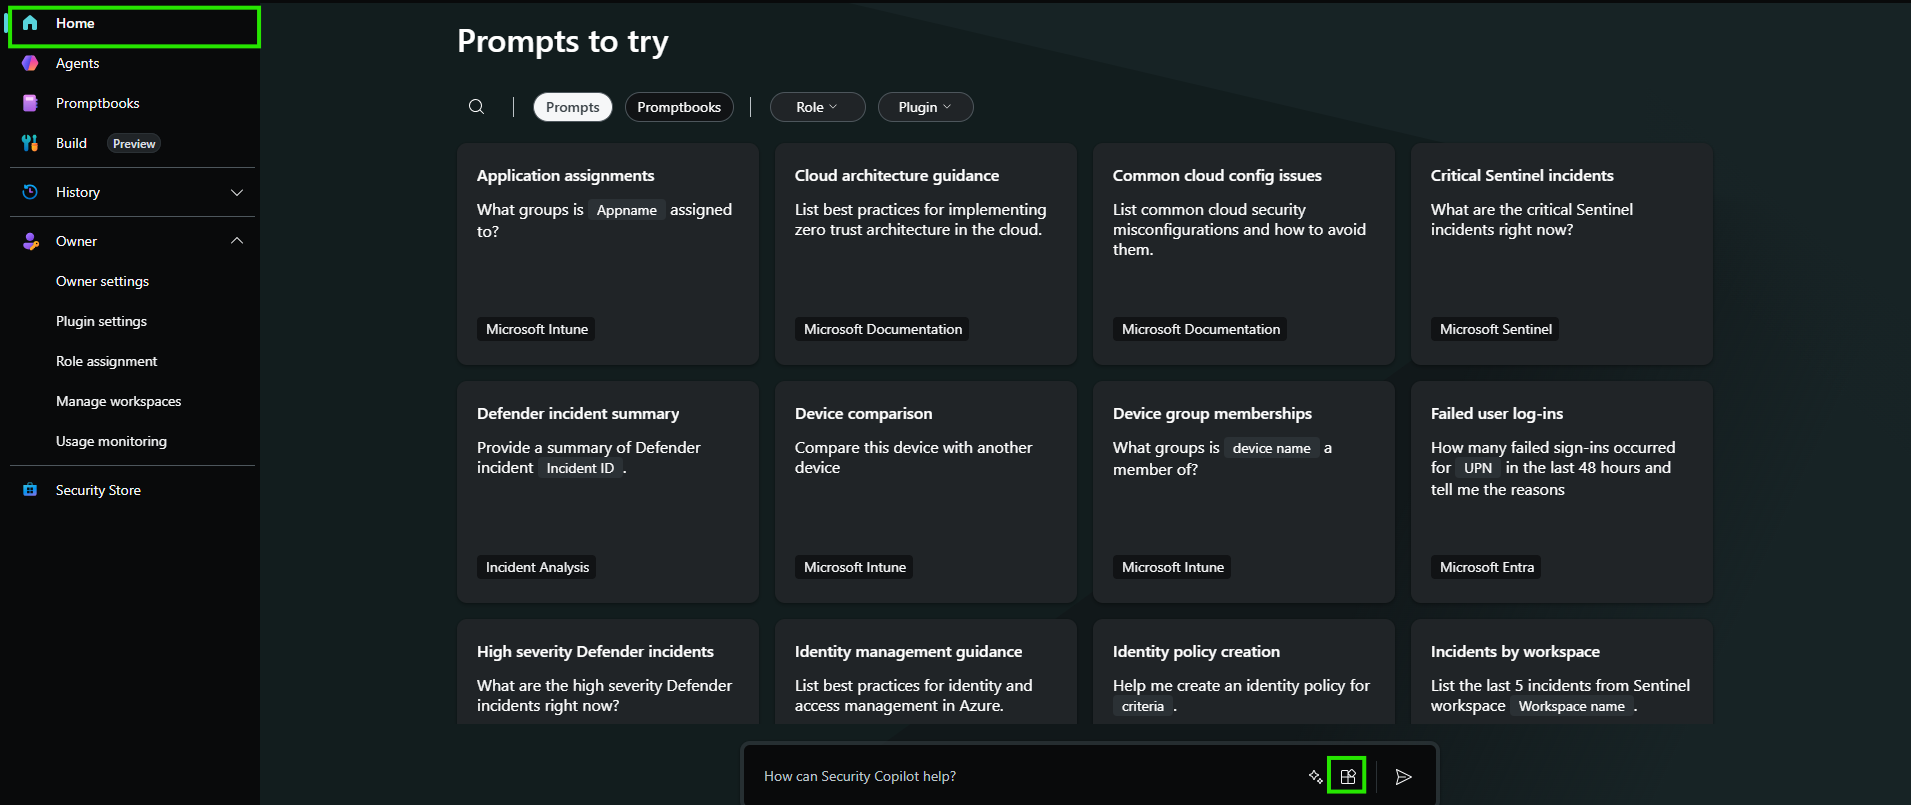
Task: Choose the Device comparison prompt card
Action: coord(926,492)
